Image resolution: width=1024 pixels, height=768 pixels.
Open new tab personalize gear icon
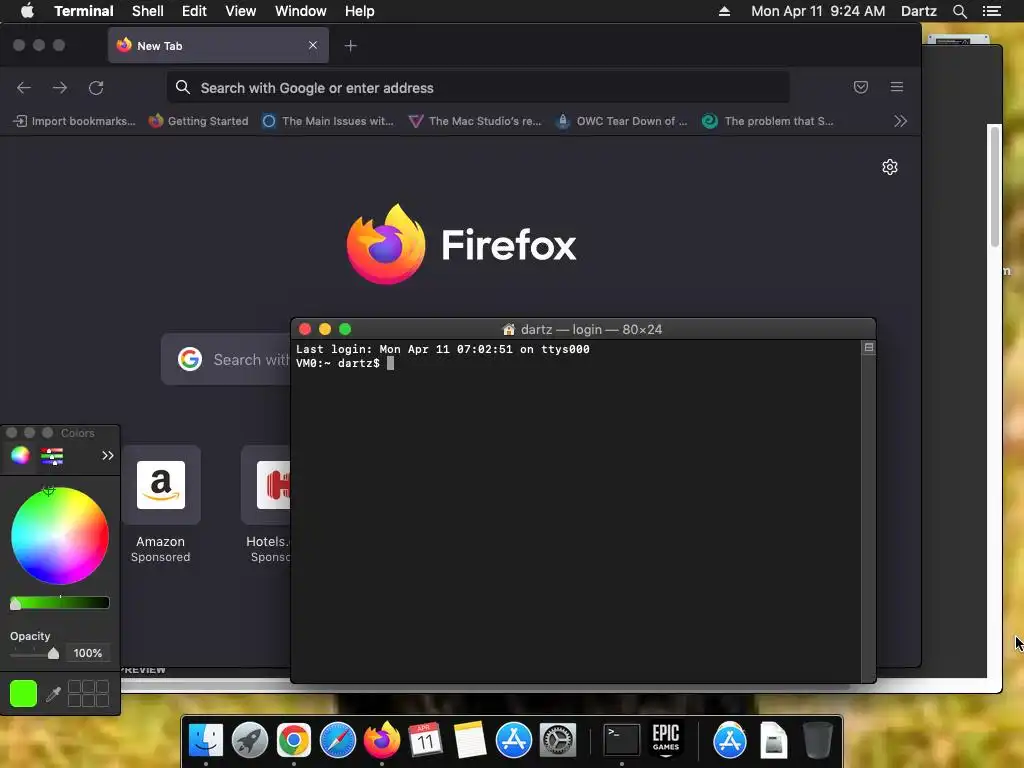[x=889, y=167]
